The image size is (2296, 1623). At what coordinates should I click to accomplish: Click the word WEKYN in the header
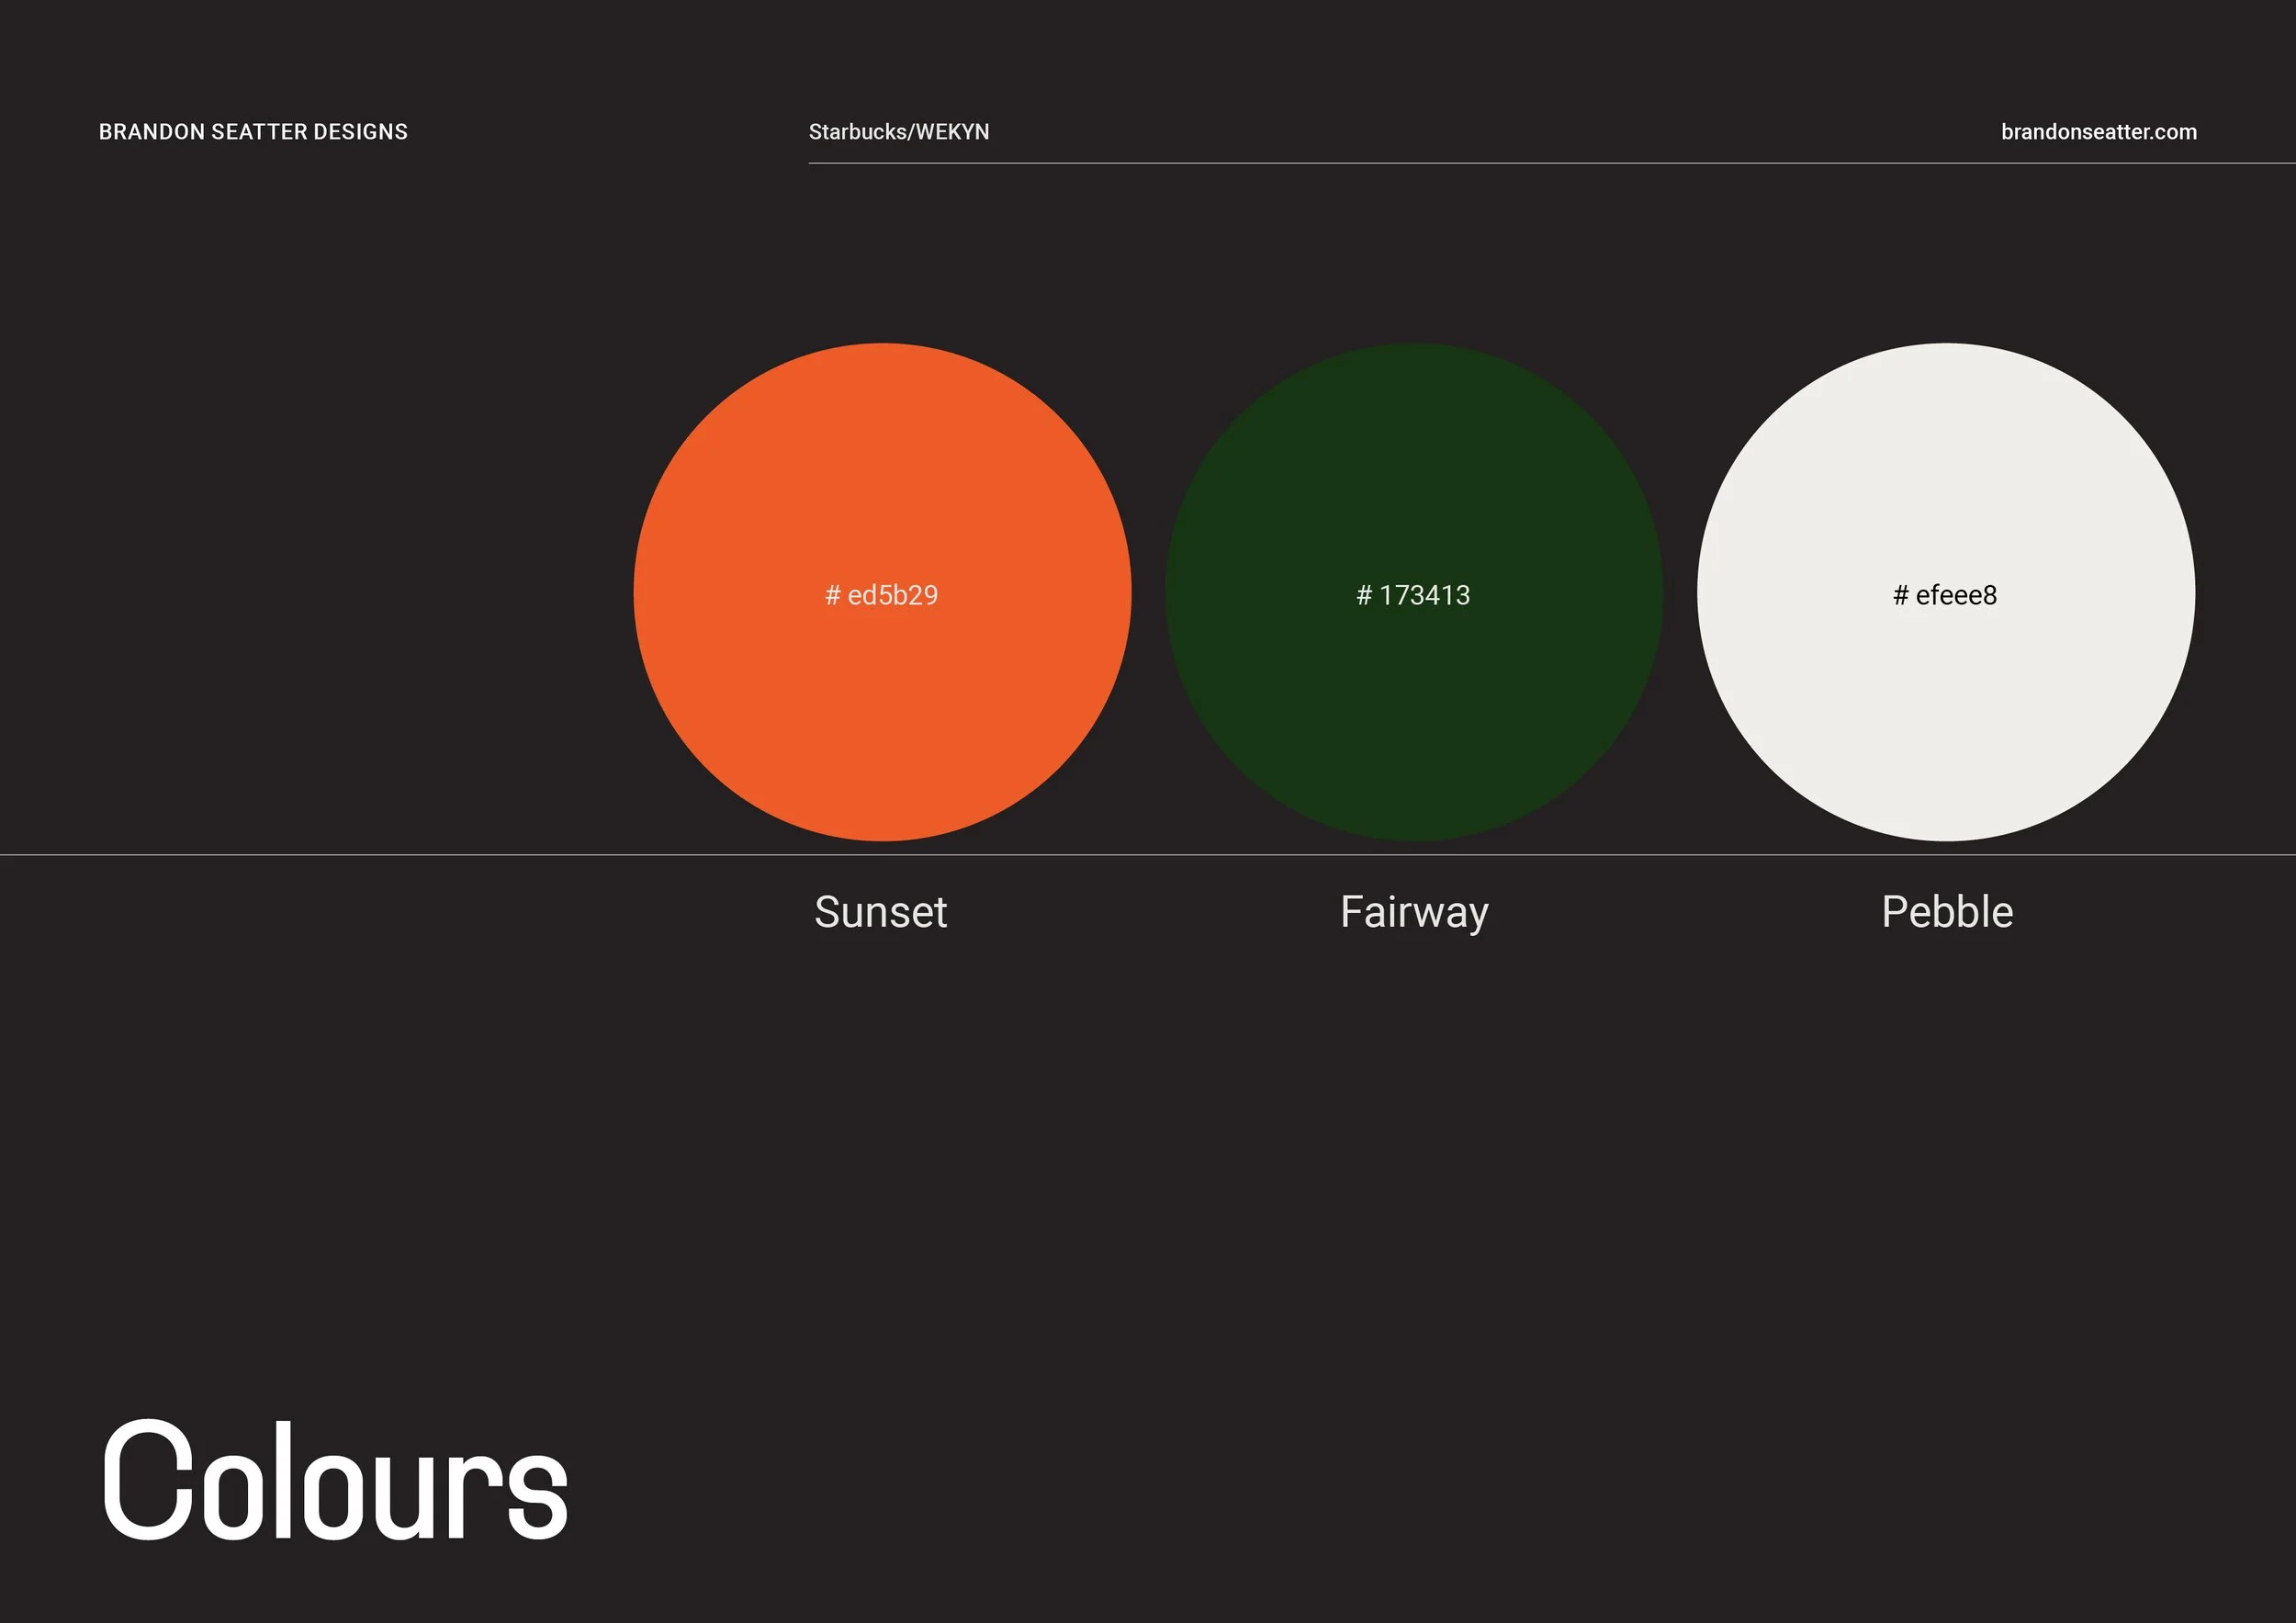pyautogui.click(x=952, y=132)
